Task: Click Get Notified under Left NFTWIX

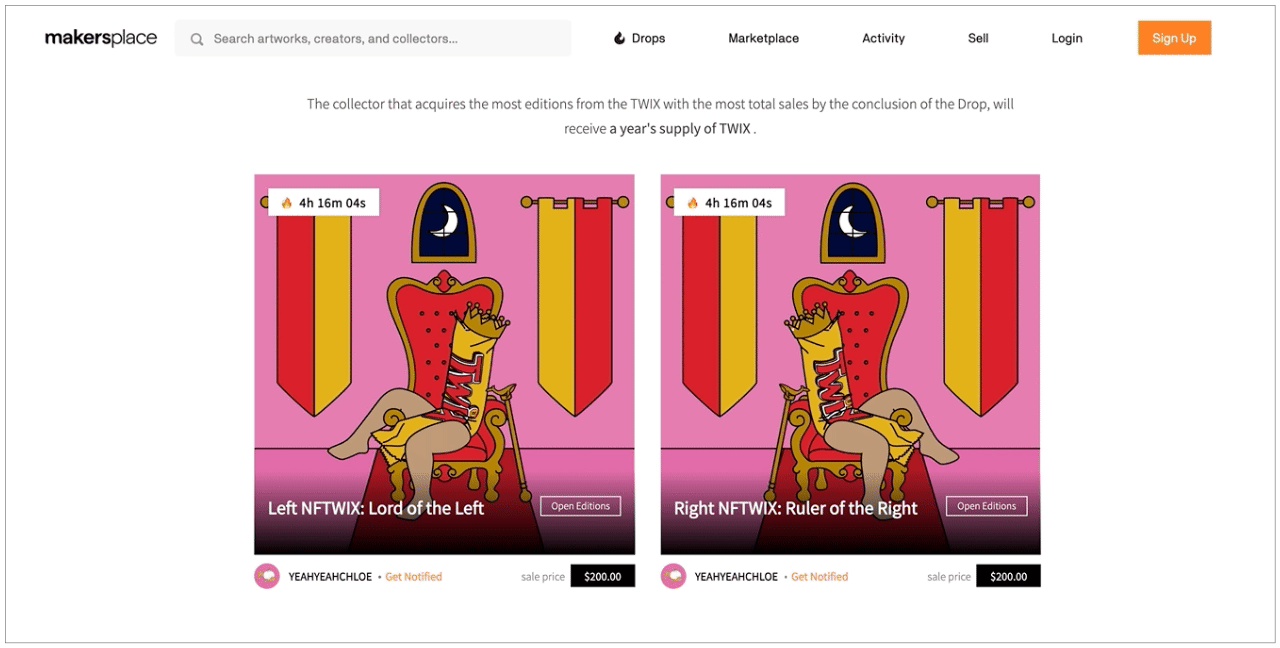Action: point(414,577)
